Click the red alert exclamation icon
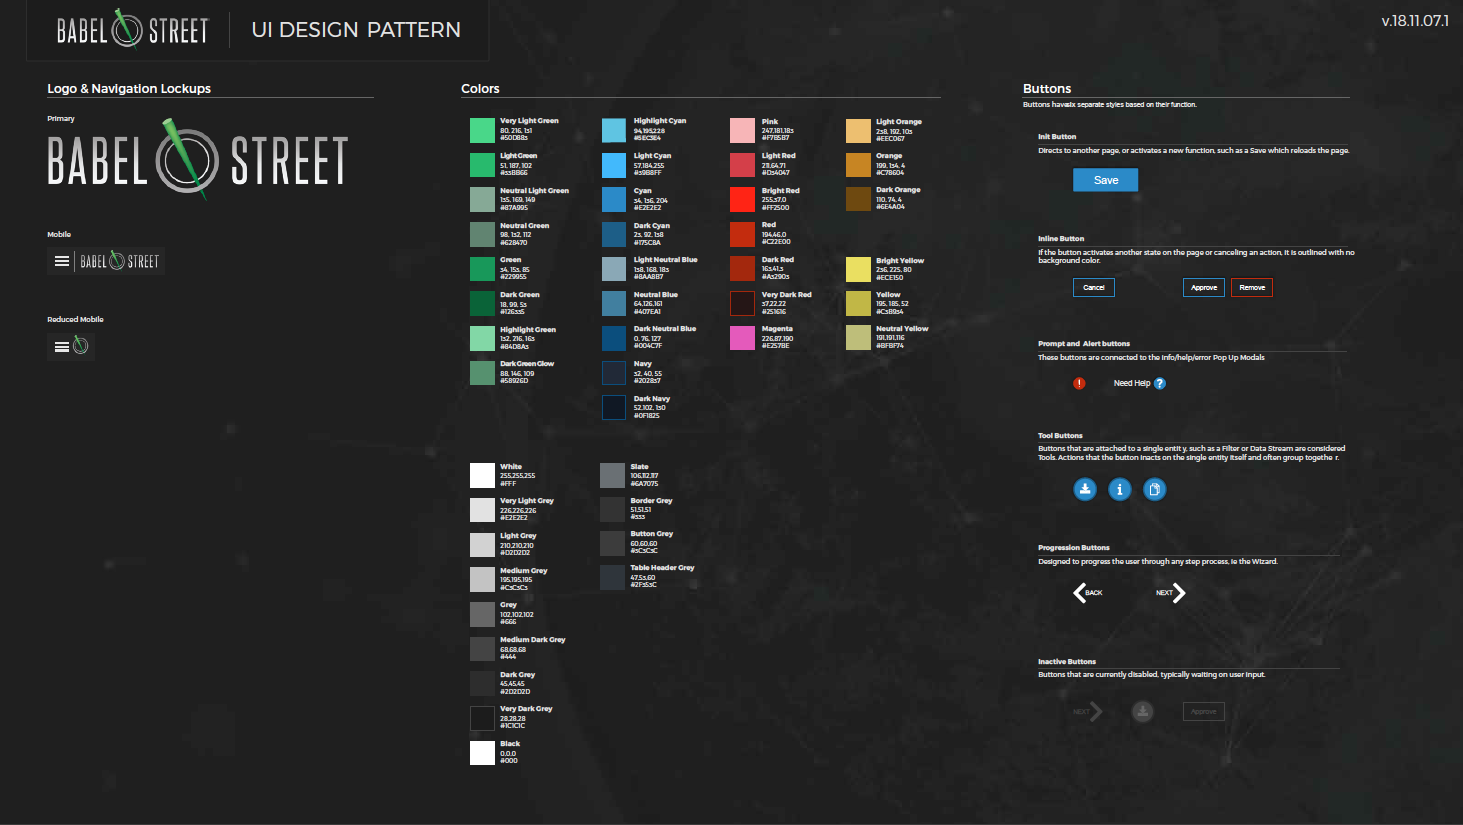The height and width of the screenshot is (825, 1463). [1079, 383]
